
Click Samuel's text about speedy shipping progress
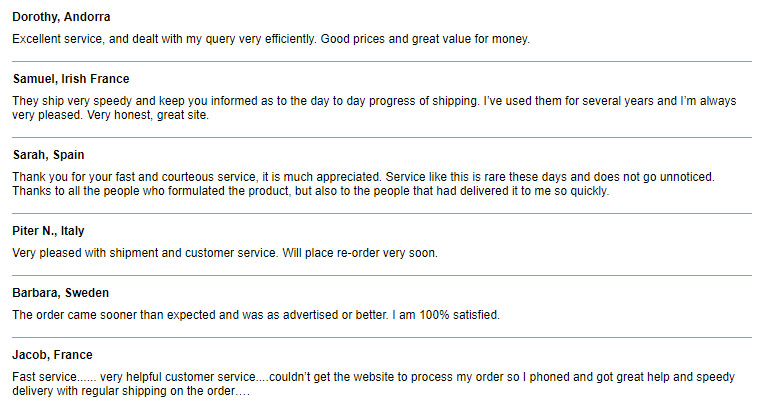click(300, 101)
